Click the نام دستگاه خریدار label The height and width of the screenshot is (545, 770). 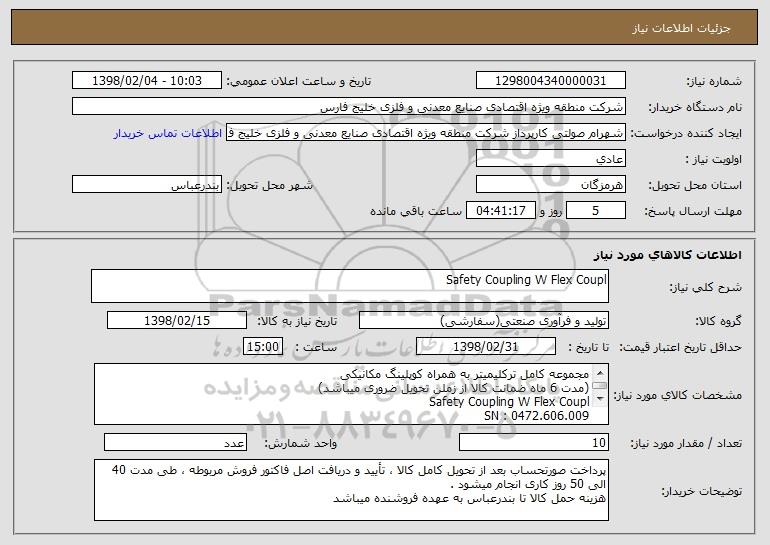695,107
